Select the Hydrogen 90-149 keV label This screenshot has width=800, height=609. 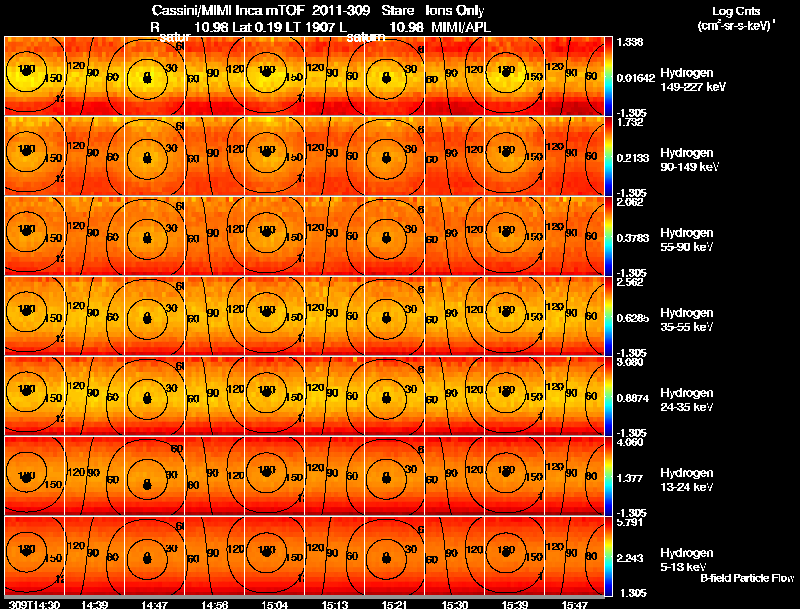point(689,160)
